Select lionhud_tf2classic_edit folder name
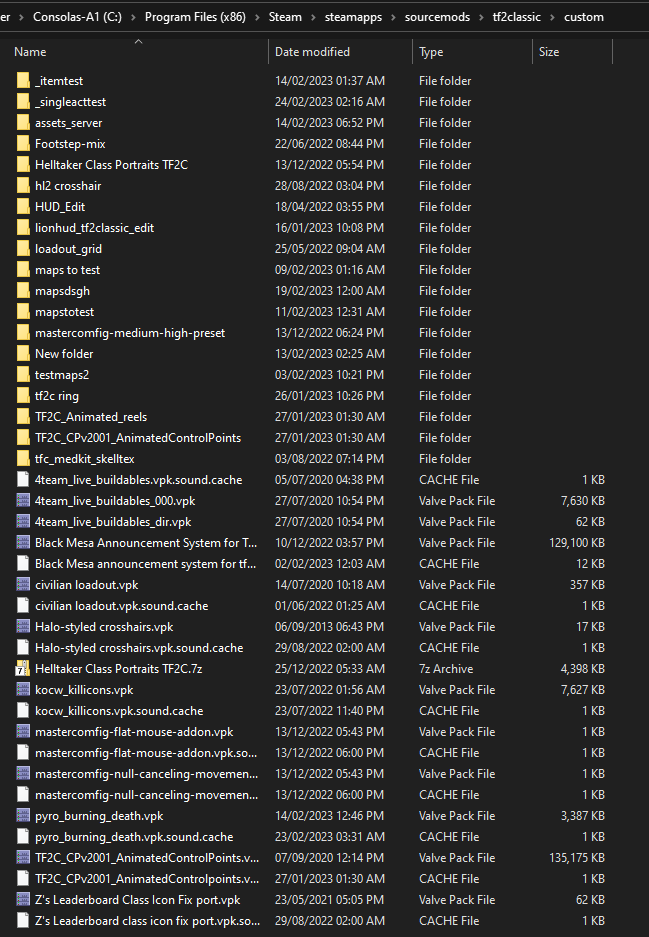The width and height of the screenshot is (649, 937). click(94, 228)
